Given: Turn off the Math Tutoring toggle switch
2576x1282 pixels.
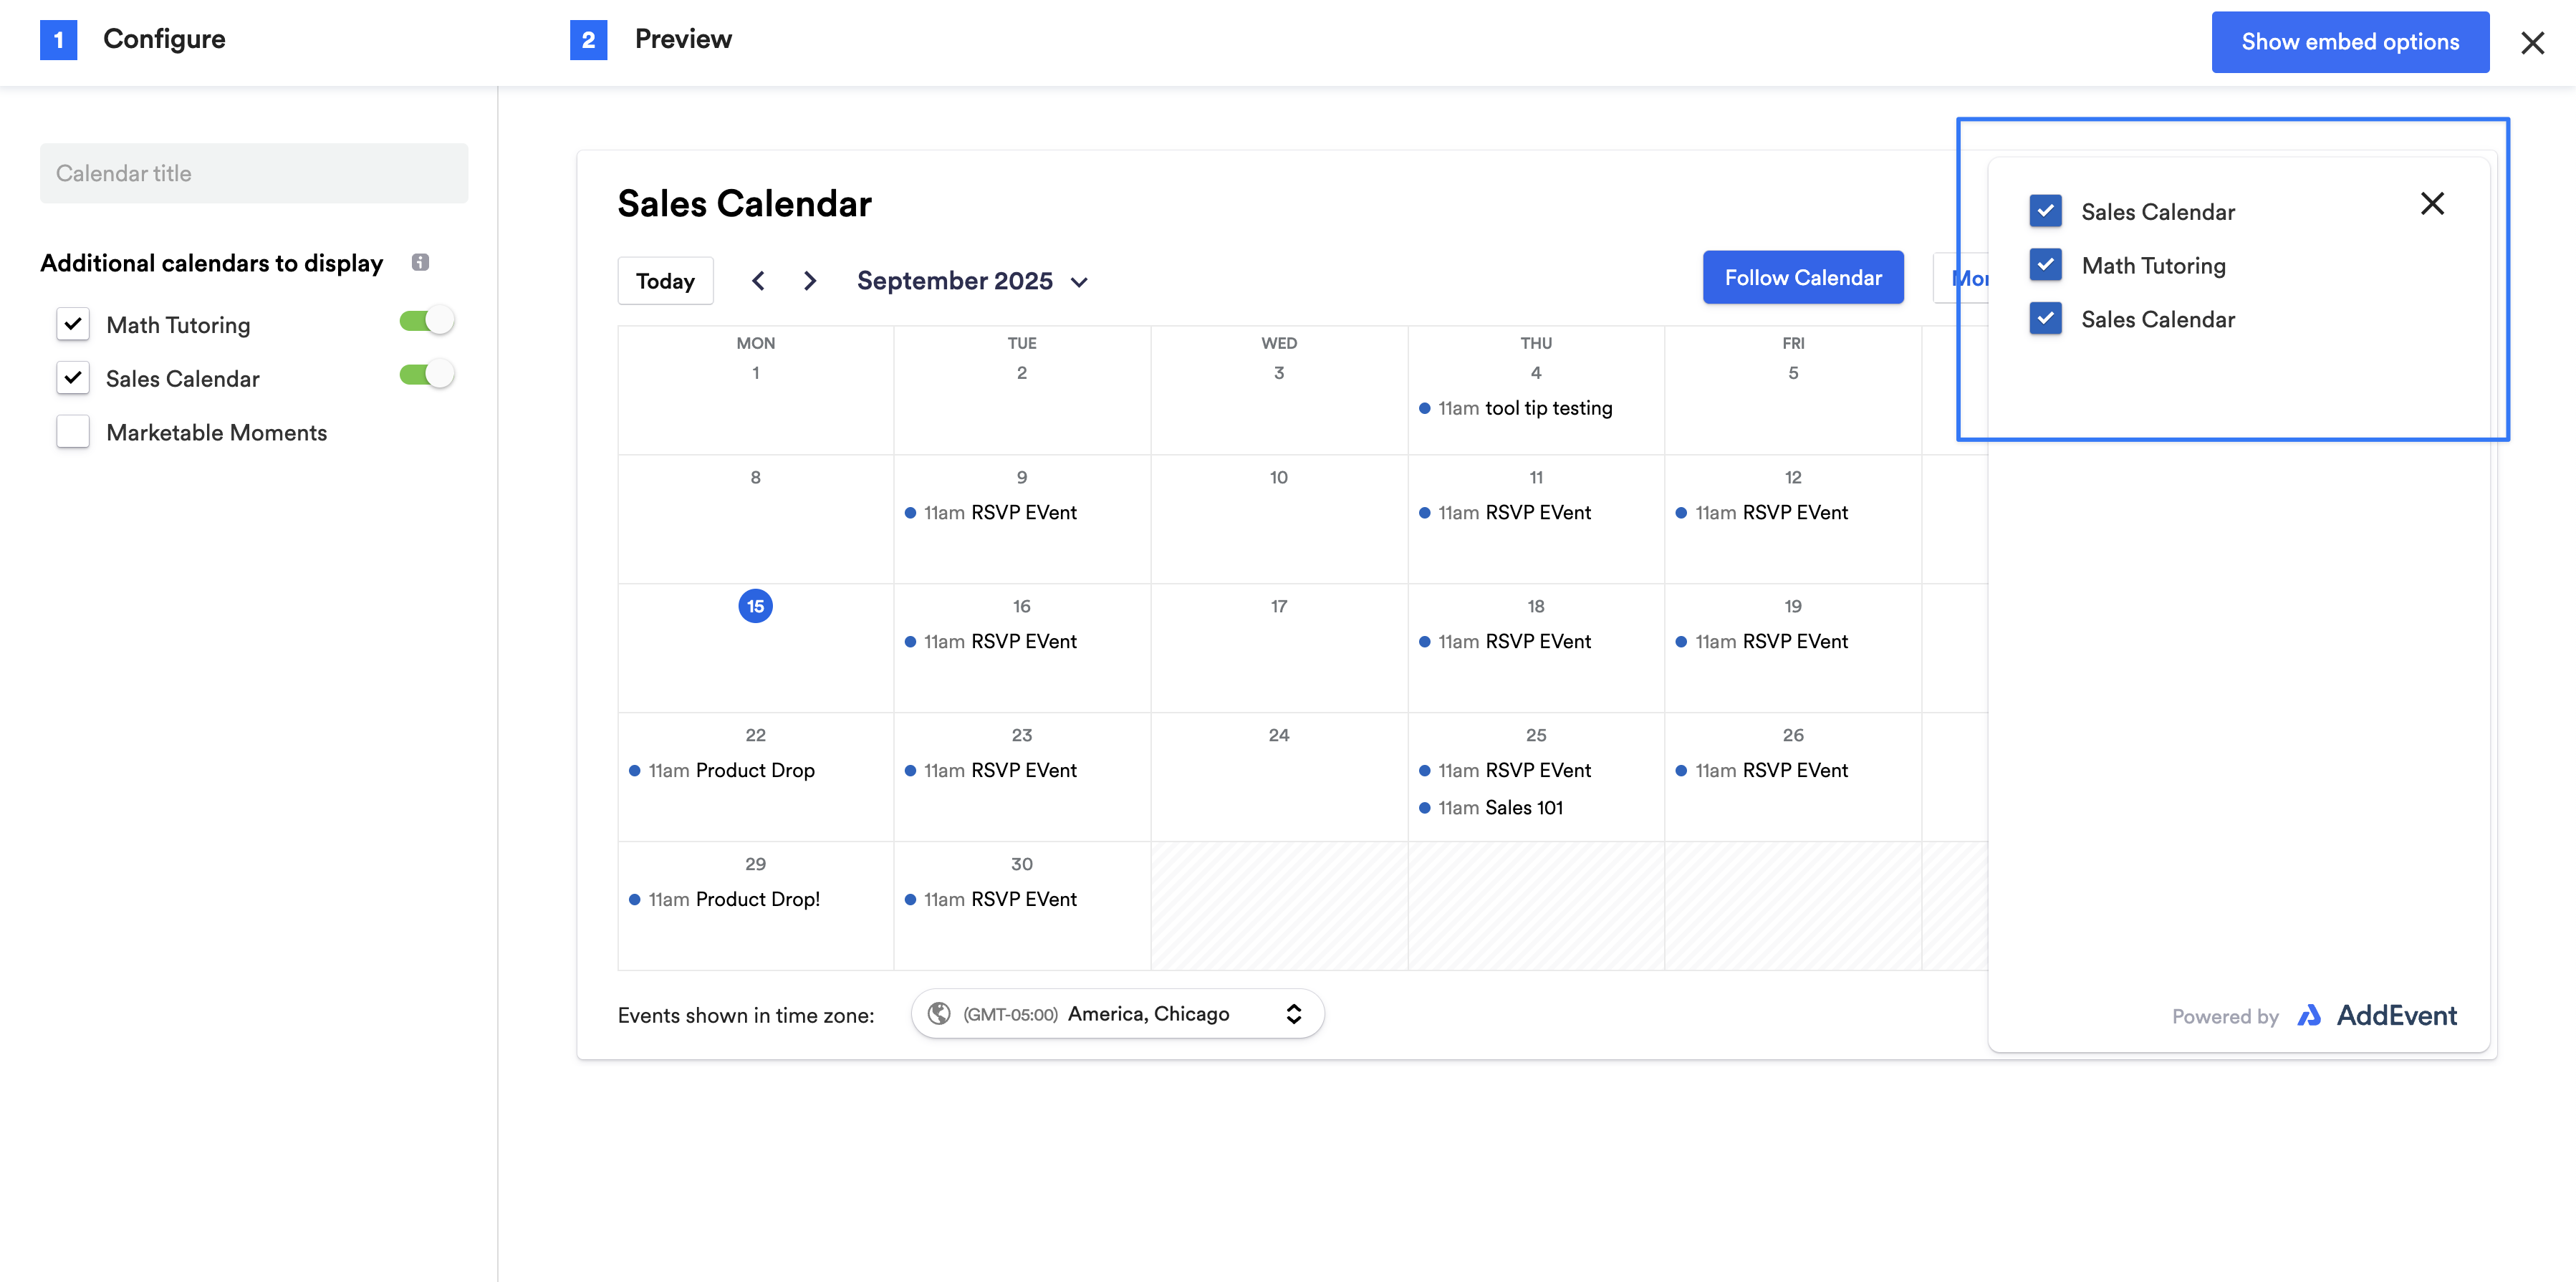Looking at the screenshot, I should pyautogui.click(x=427, y=321).
